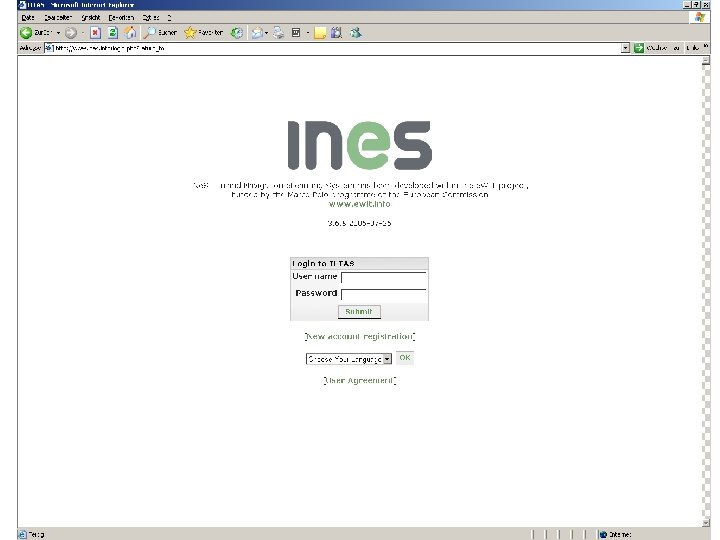Open the Bearbeiten menu
The width and height of the screenshot is (720, 540).
tap(58, 17)
